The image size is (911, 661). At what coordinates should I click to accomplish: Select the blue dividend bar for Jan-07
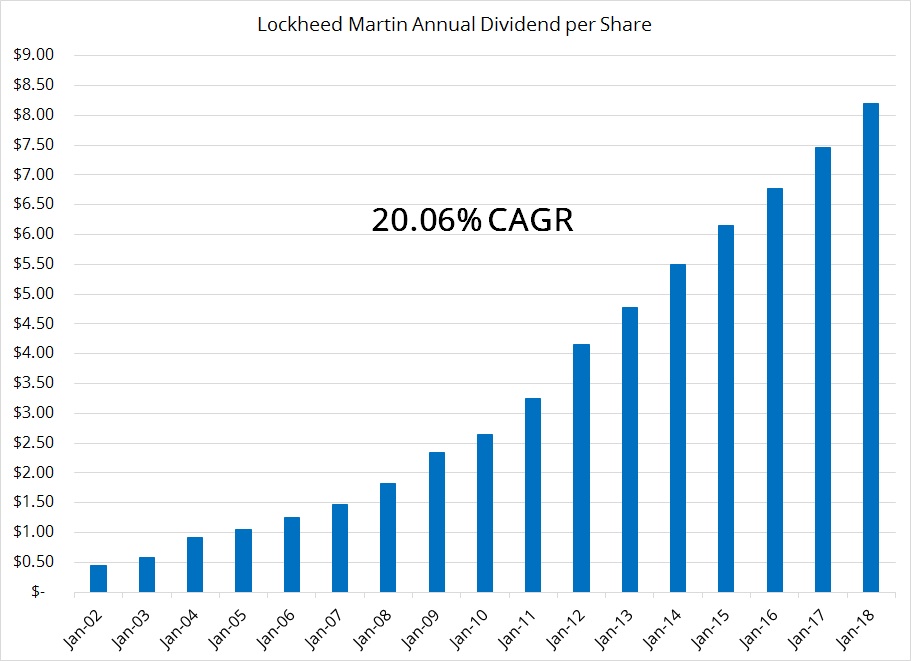pos(340,548)
